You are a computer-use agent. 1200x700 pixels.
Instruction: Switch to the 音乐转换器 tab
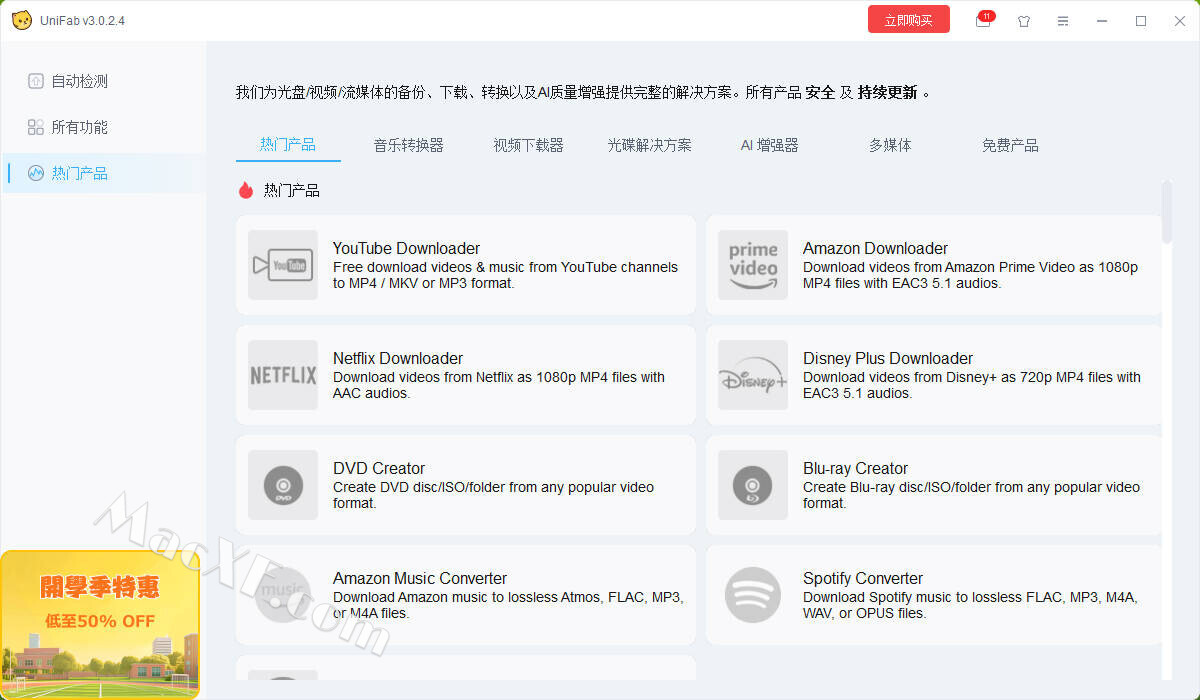[409, 145]
